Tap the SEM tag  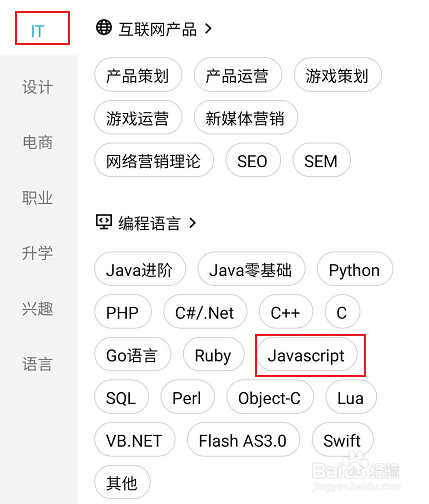click(322, 160)
